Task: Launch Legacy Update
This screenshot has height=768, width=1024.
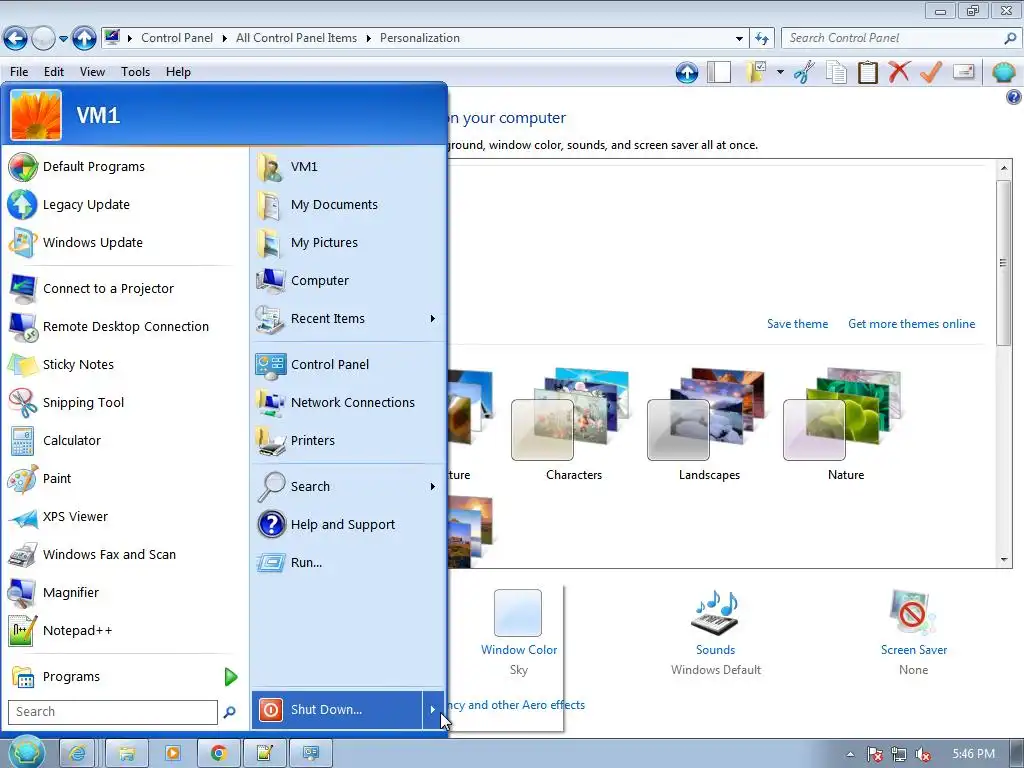Action: tap(124, 204)
